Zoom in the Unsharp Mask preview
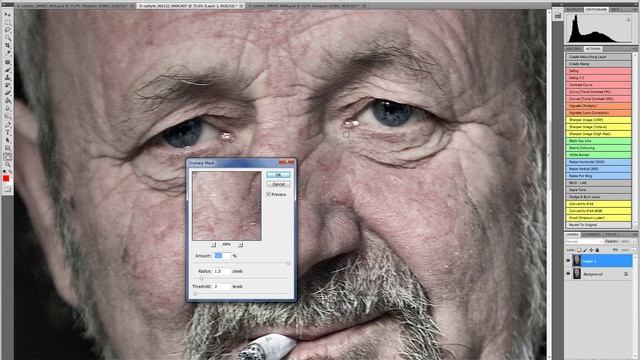640x360 pixels. tap(240, 244)
